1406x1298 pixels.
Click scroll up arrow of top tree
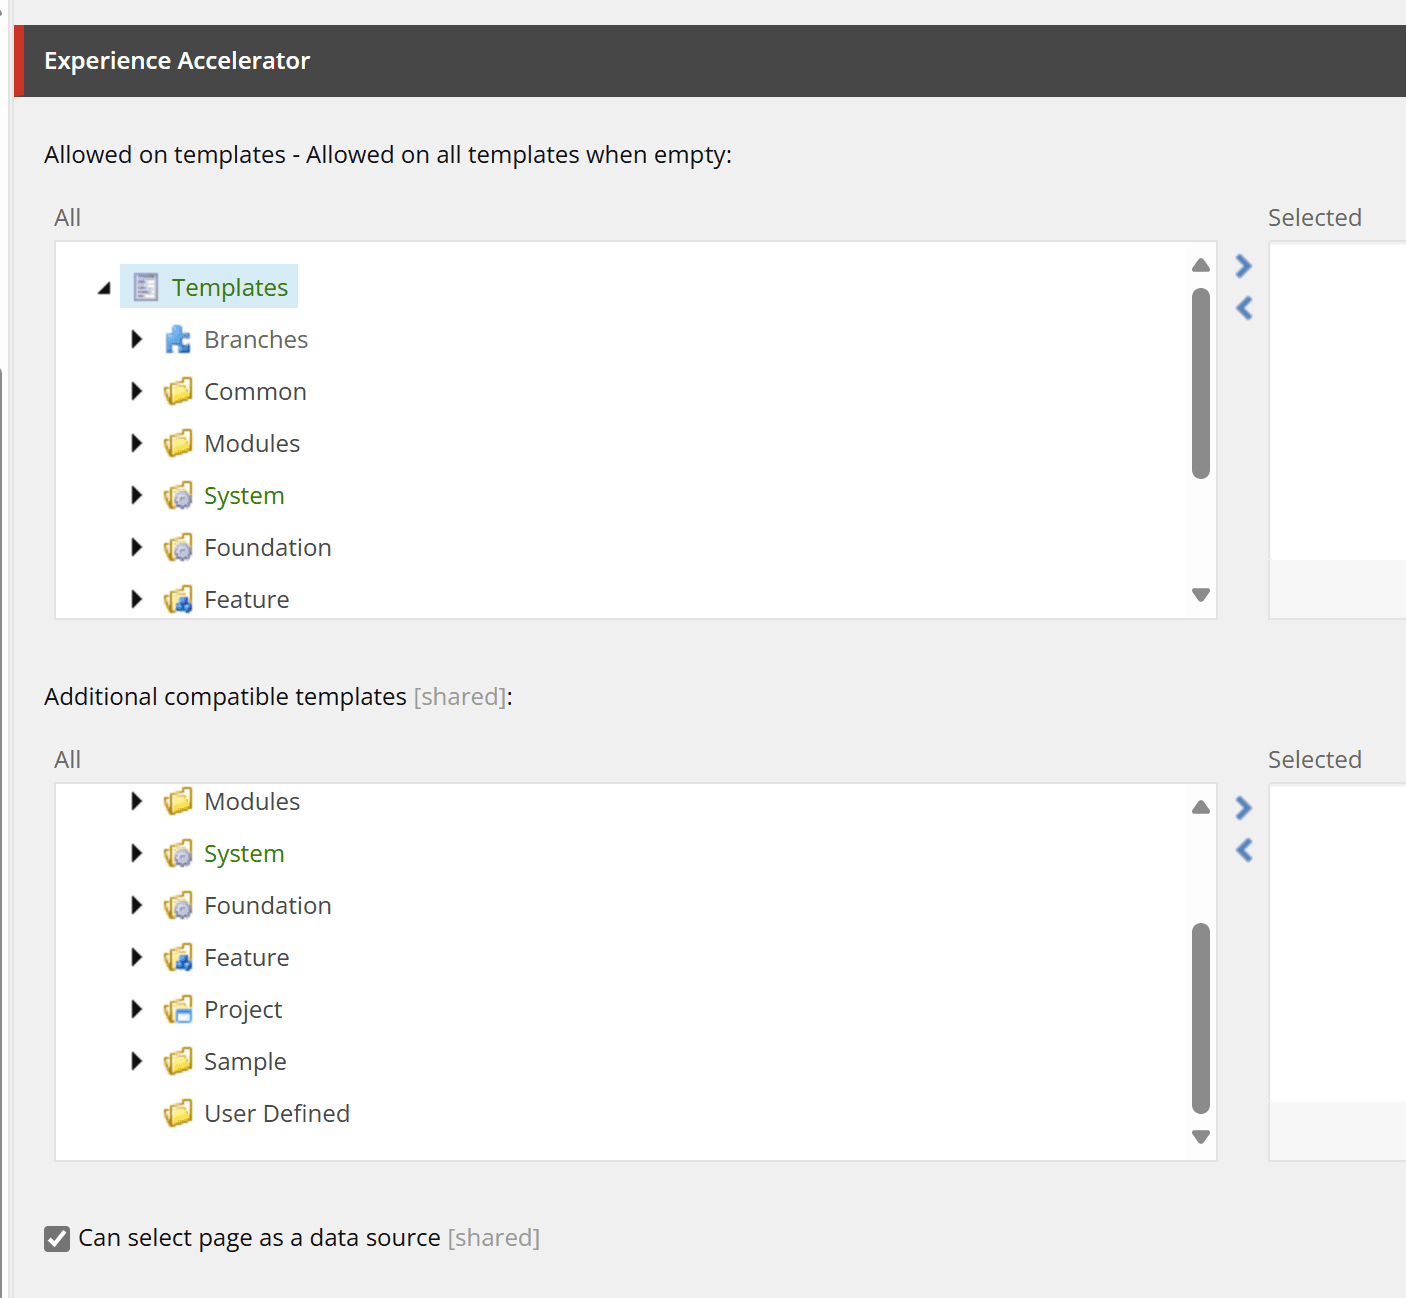pyautogui.click(x=1201, y=265)
